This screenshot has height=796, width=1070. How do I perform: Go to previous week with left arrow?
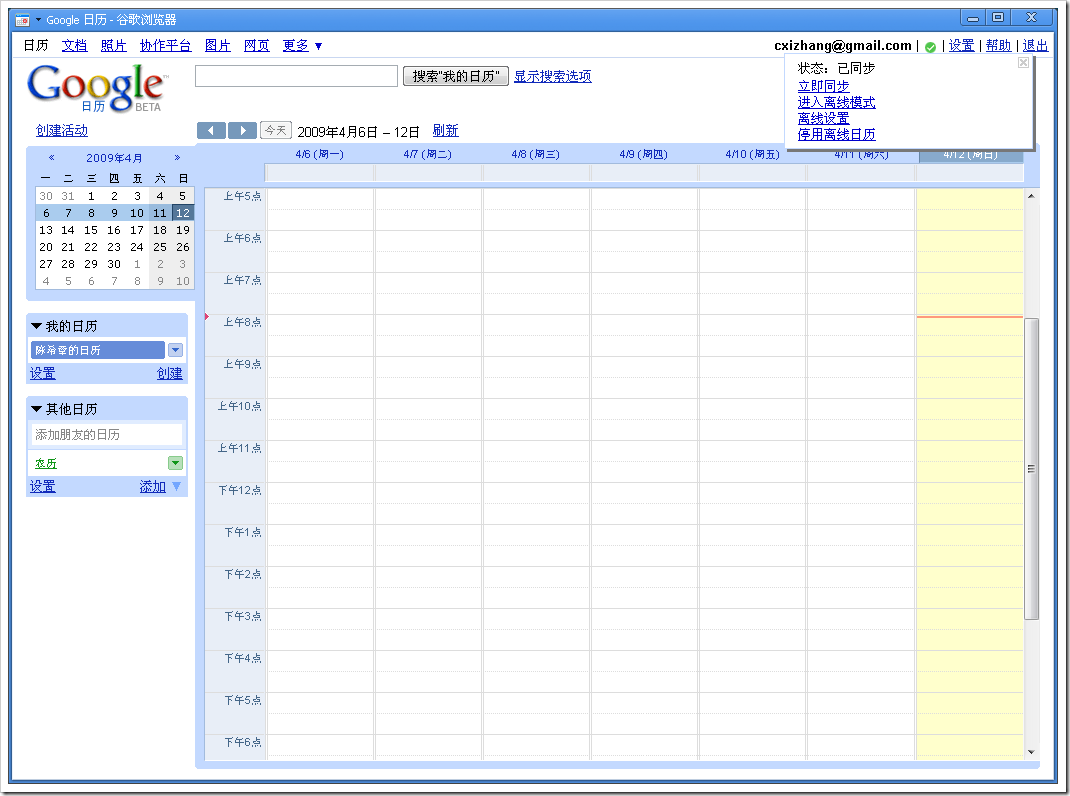212,130
